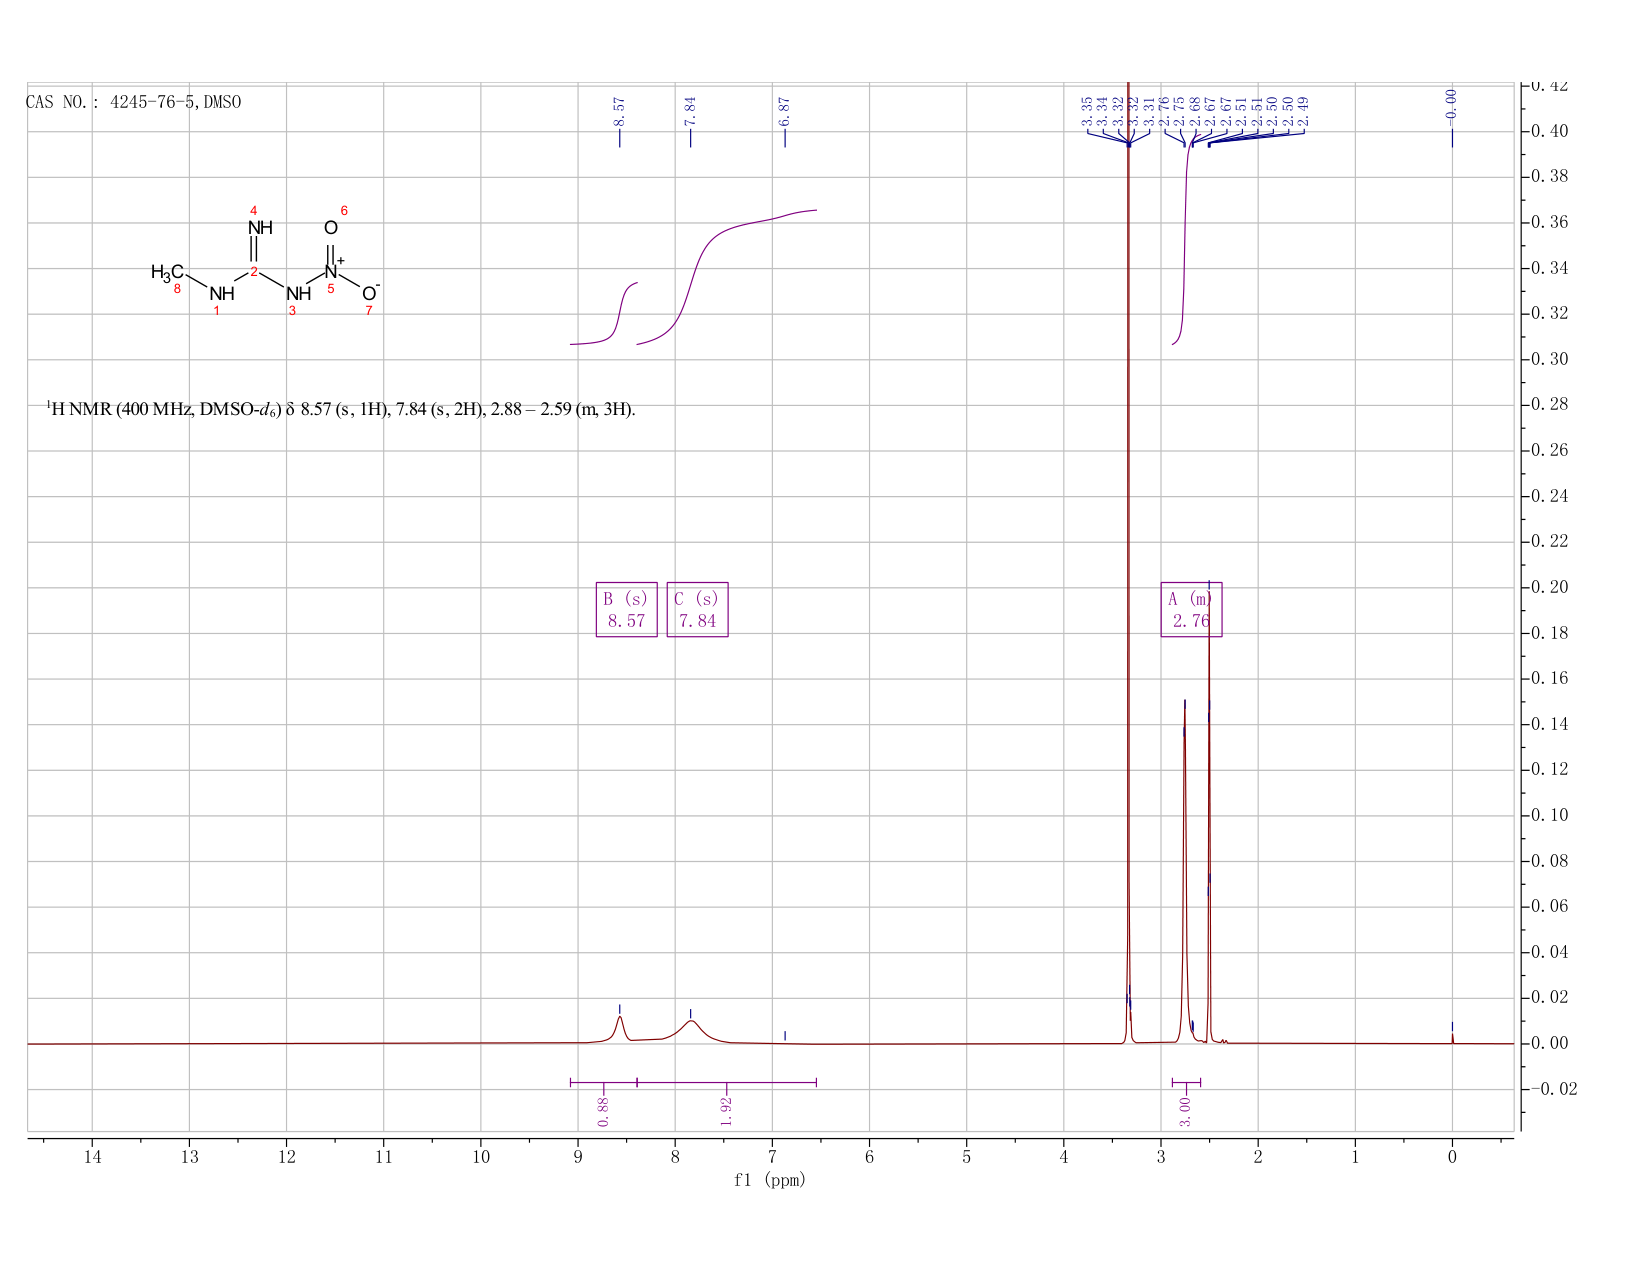Select the x-axis tick label 14
This screenshot has height=1275, width=1650.
point(92,1157)
